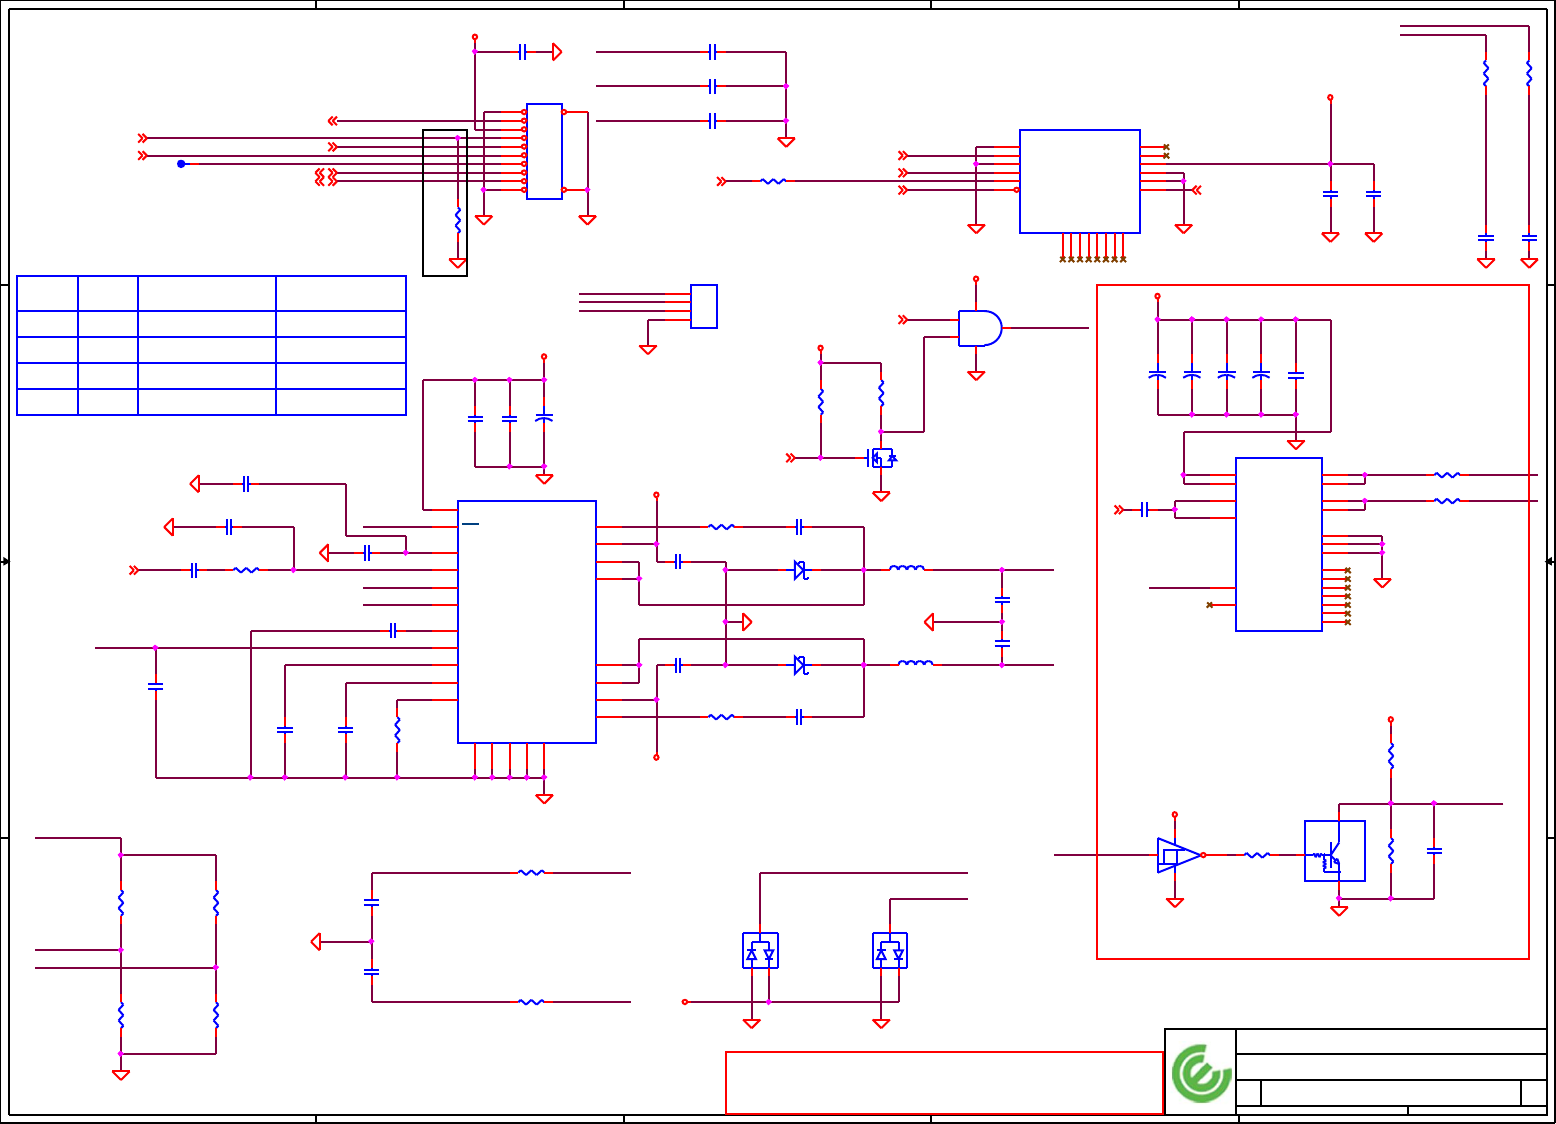Select the large central IC rectangle
1556x1124 pixels.
tap(527, 622)
